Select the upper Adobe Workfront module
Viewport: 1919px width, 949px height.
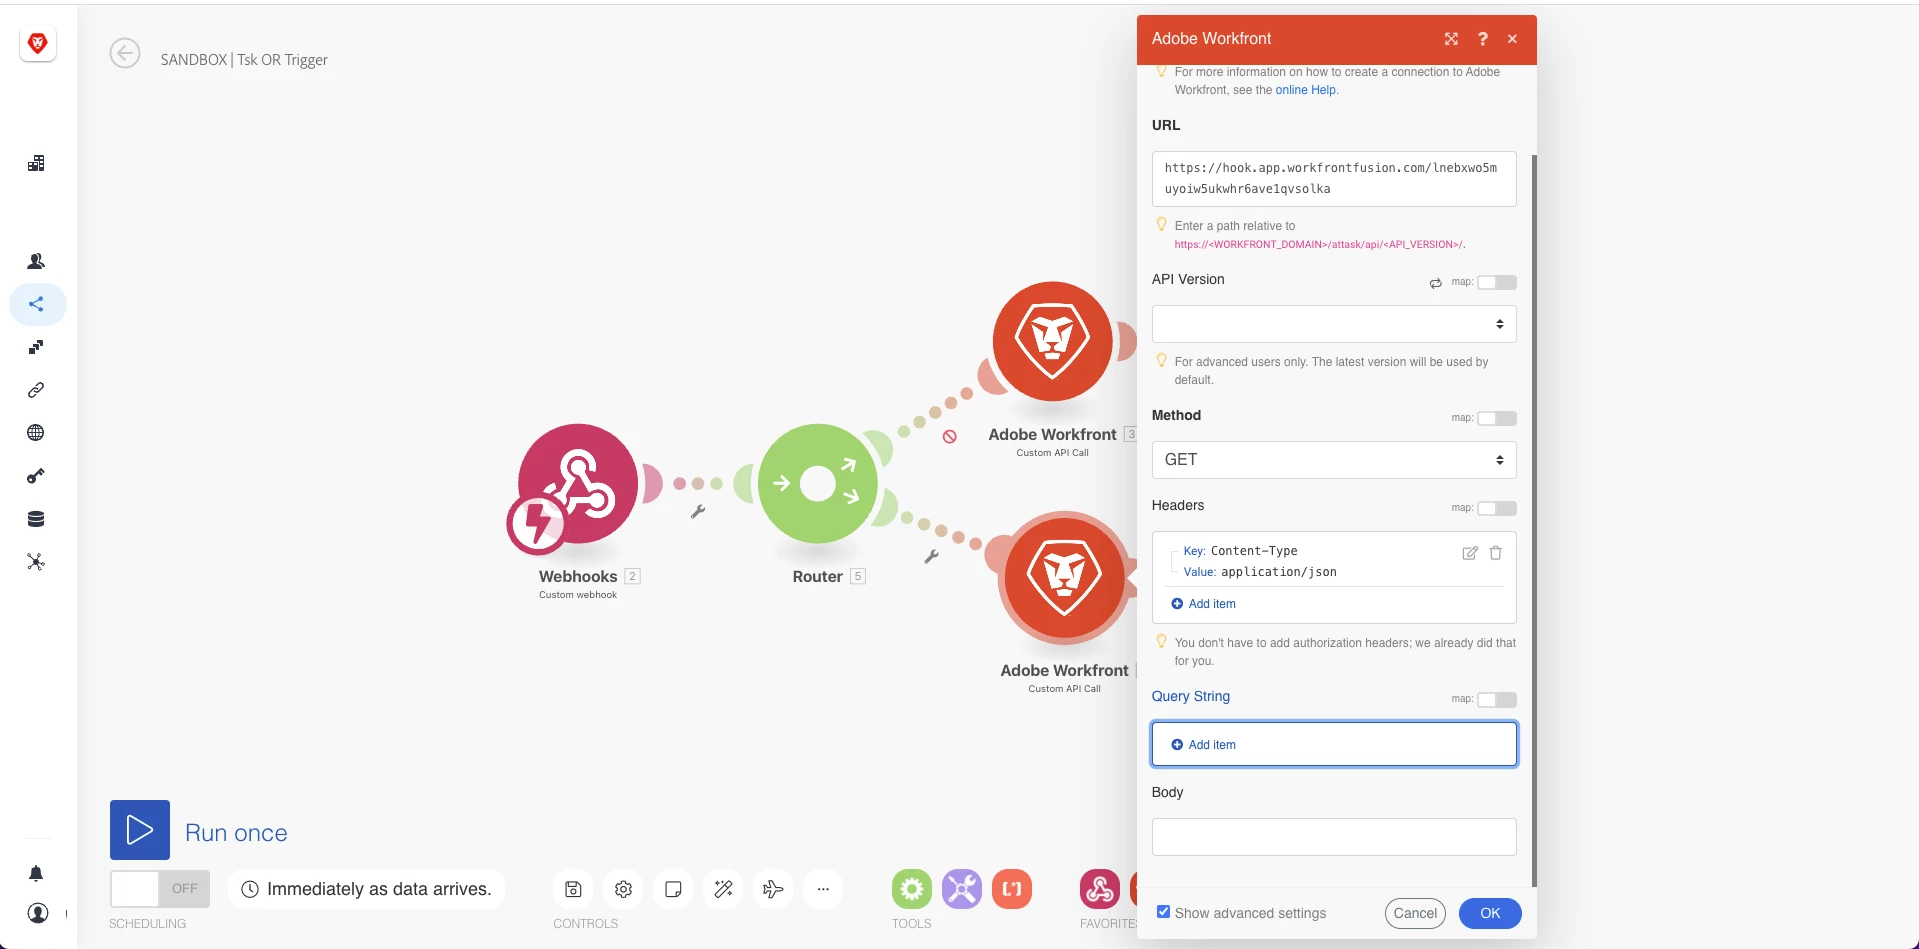click(1052, 341)
